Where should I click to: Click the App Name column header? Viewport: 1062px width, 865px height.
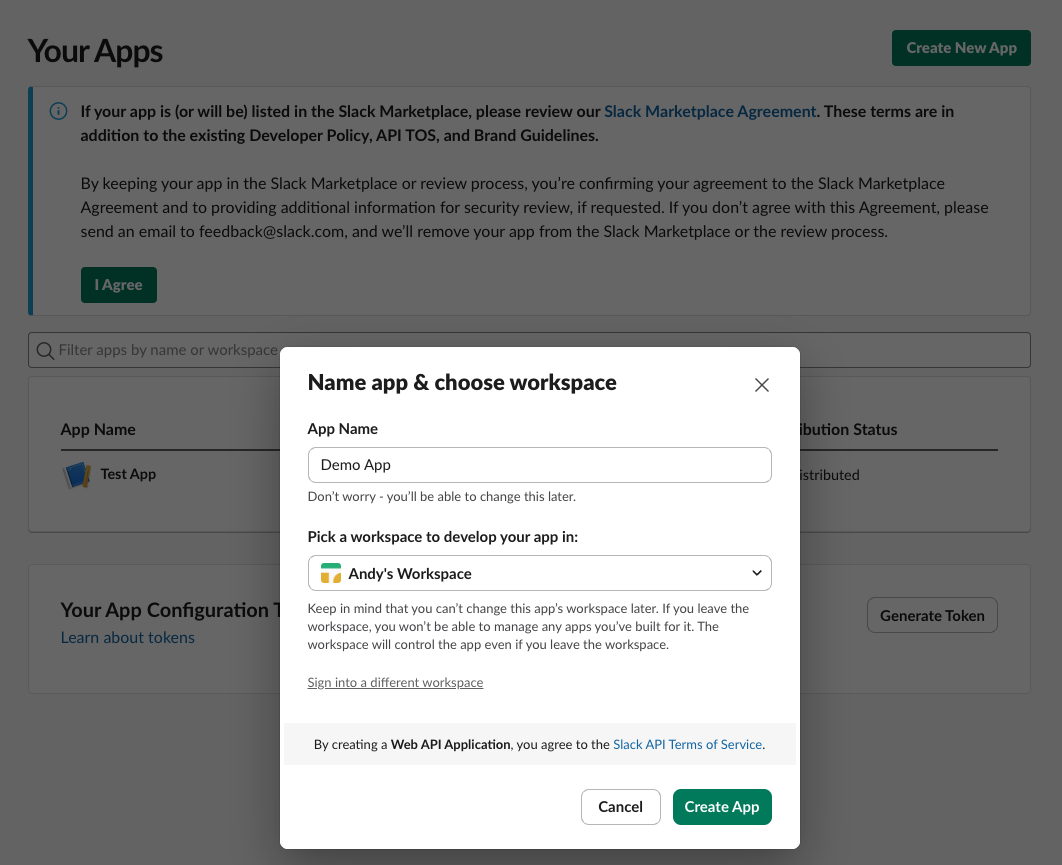[x=98, y=430]
